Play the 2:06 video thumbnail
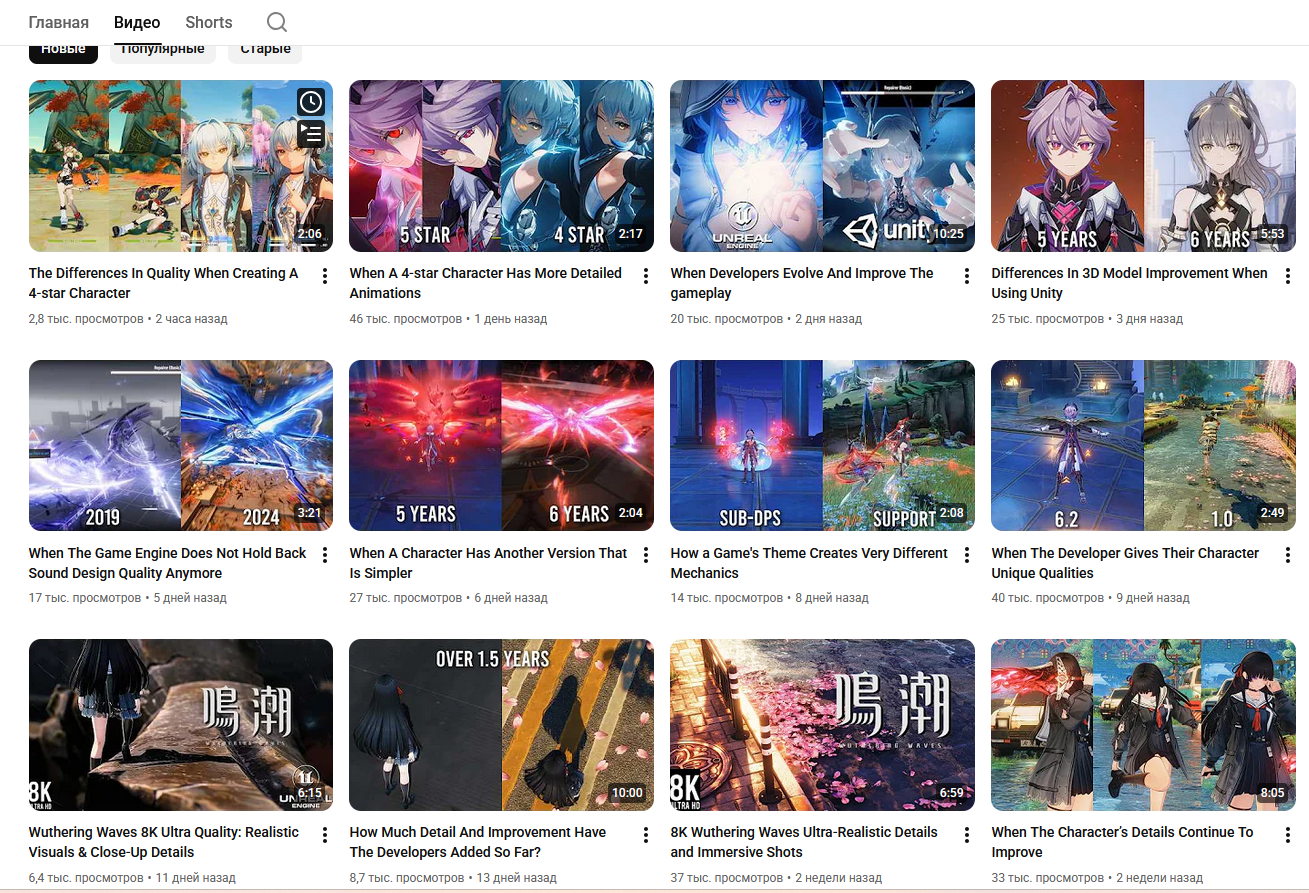The height and width of the screenshot is (893, 1309). click(x=181, y=166)
